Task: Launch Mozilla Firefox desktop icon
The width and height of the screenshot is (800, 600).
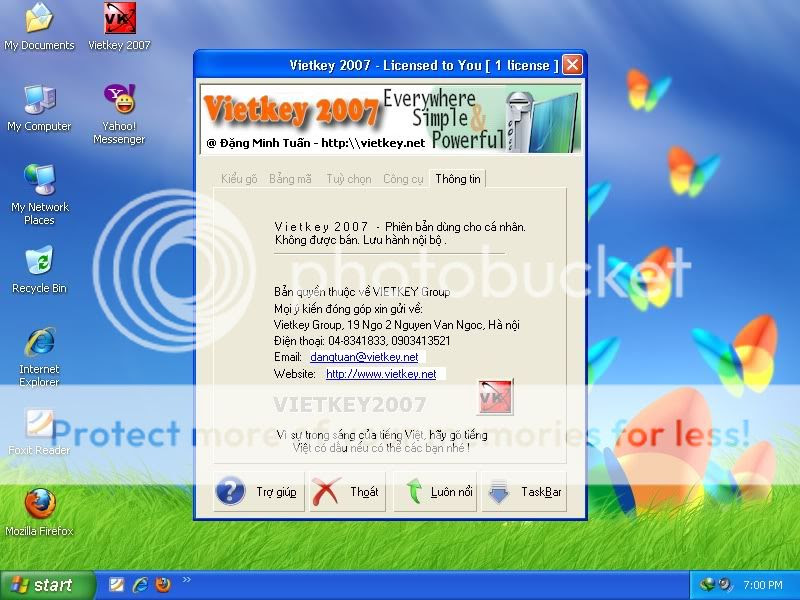Action: point(39,512)
